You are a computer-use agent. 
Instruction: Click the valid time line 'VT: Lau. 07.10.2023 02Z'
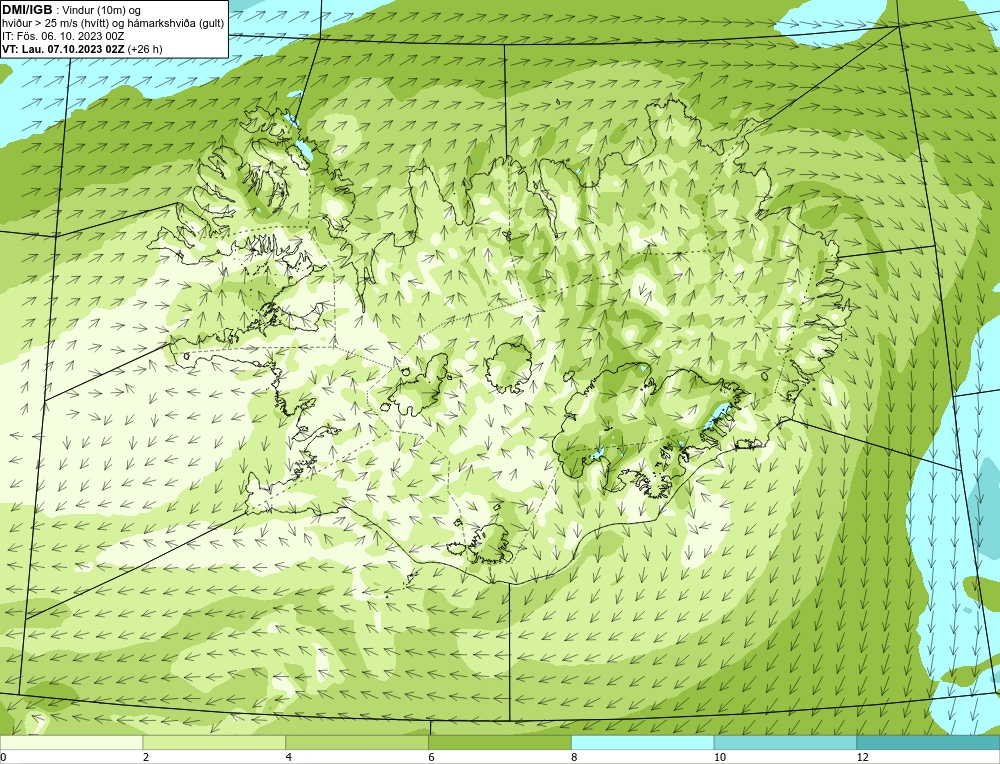pos(64,48)
